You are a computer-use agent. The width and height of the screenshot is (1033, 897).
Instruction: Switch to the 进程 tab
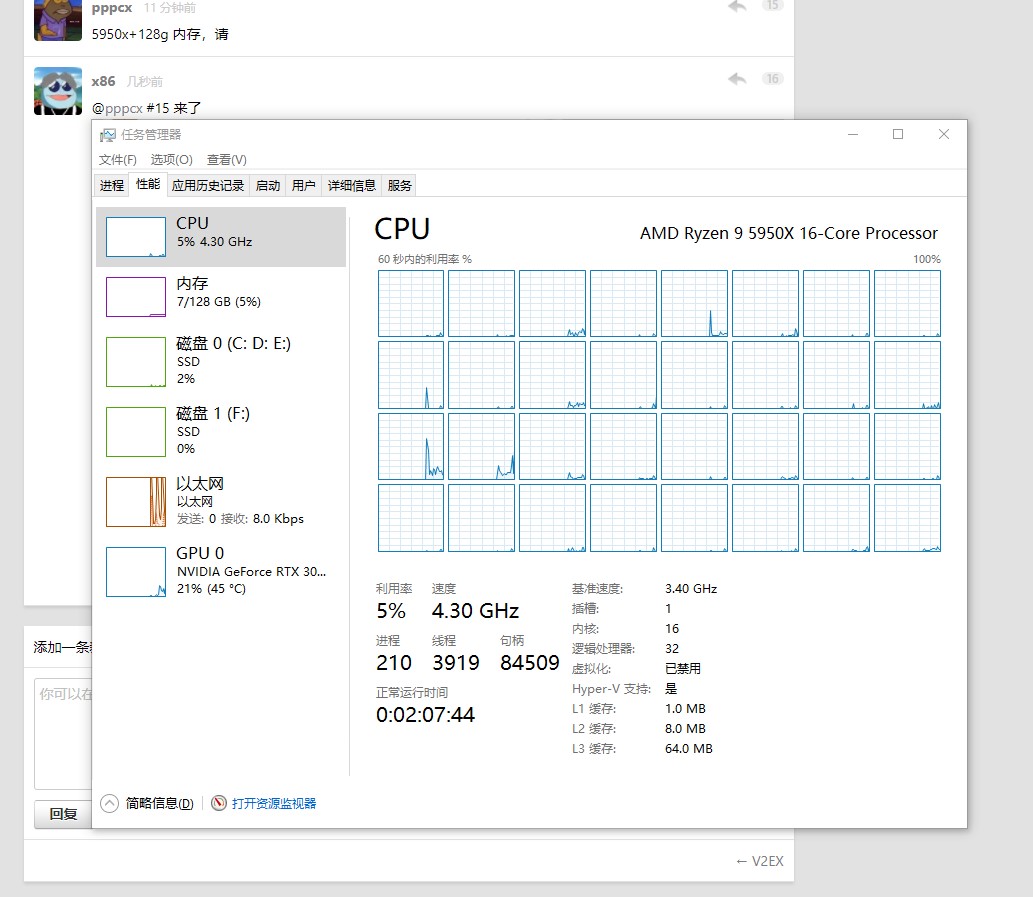[x=112, y=185]
